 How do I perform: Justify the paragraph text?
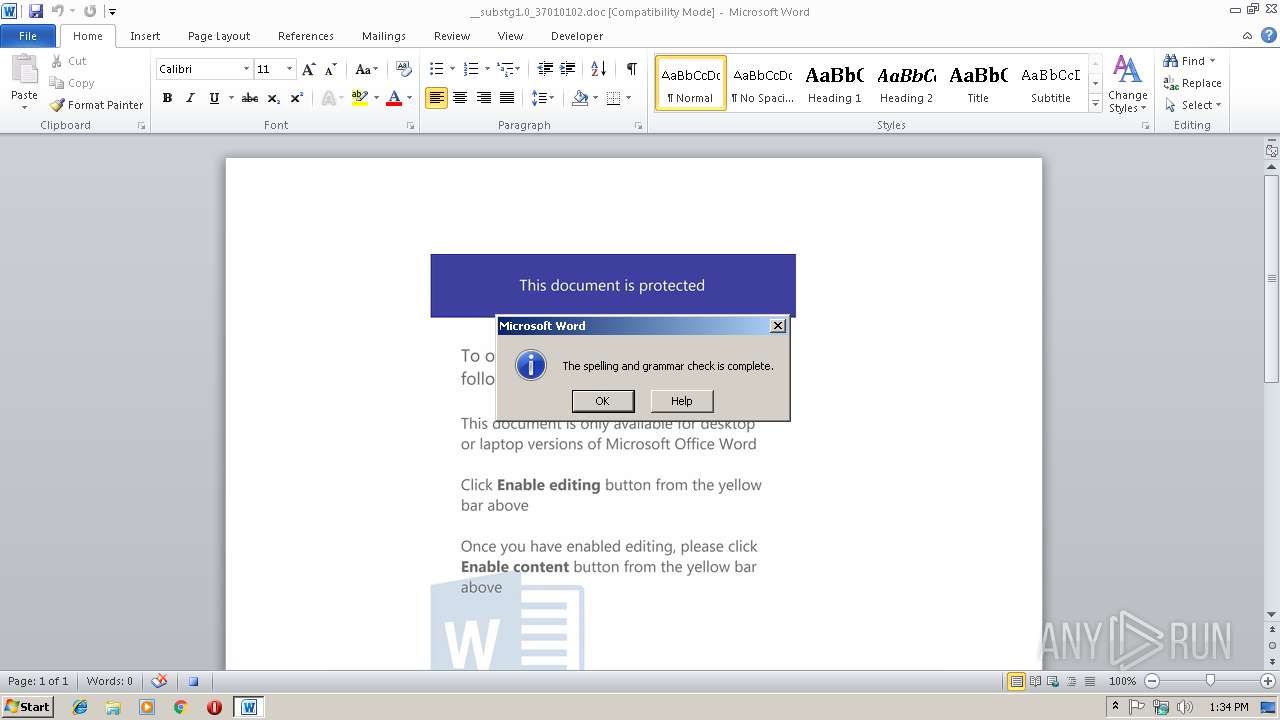pyautogui.click(x=507, y=98)
